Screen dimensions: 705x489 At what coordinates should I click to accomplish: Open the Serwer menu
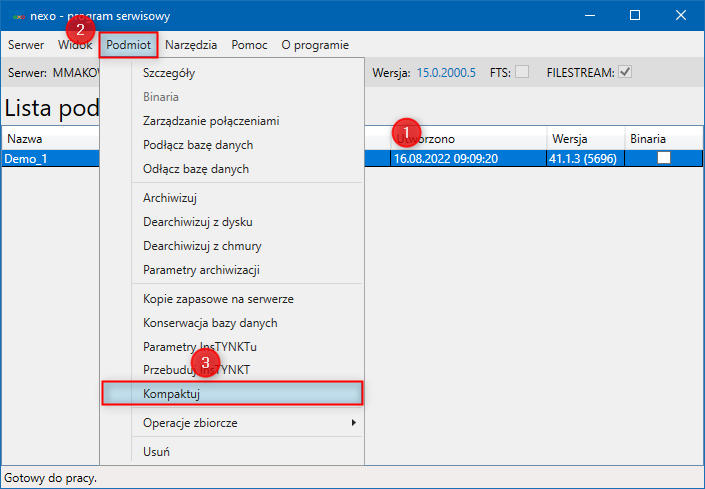click(x=26, y=45)
